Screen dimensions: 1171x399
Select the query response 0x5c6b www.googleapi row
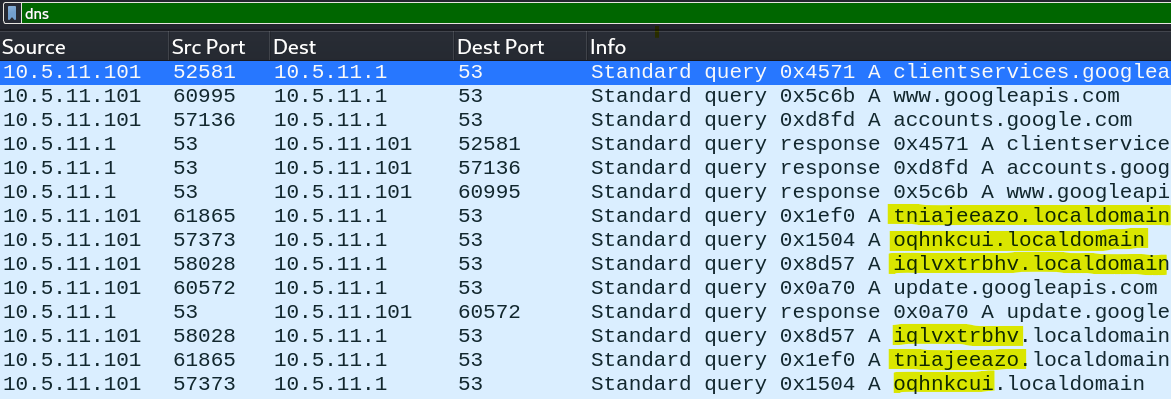pos(586,192)
